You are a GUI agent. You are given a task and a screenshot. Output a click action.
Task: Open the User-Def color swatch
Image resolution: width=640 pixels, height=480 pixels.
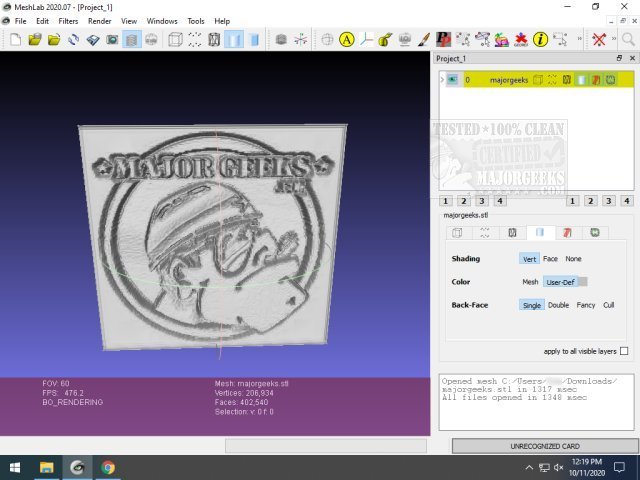[583, 282]
